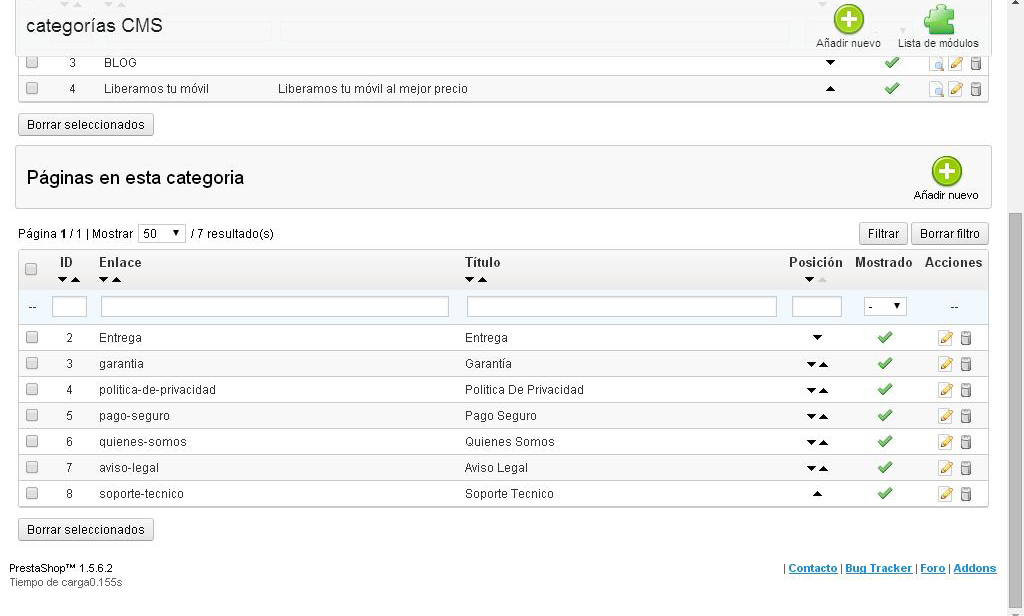Delete the soporte-tecnico page via trash icon
Image resolution: width=1024 pixels, height=616 pixels.
click(966, 494)
